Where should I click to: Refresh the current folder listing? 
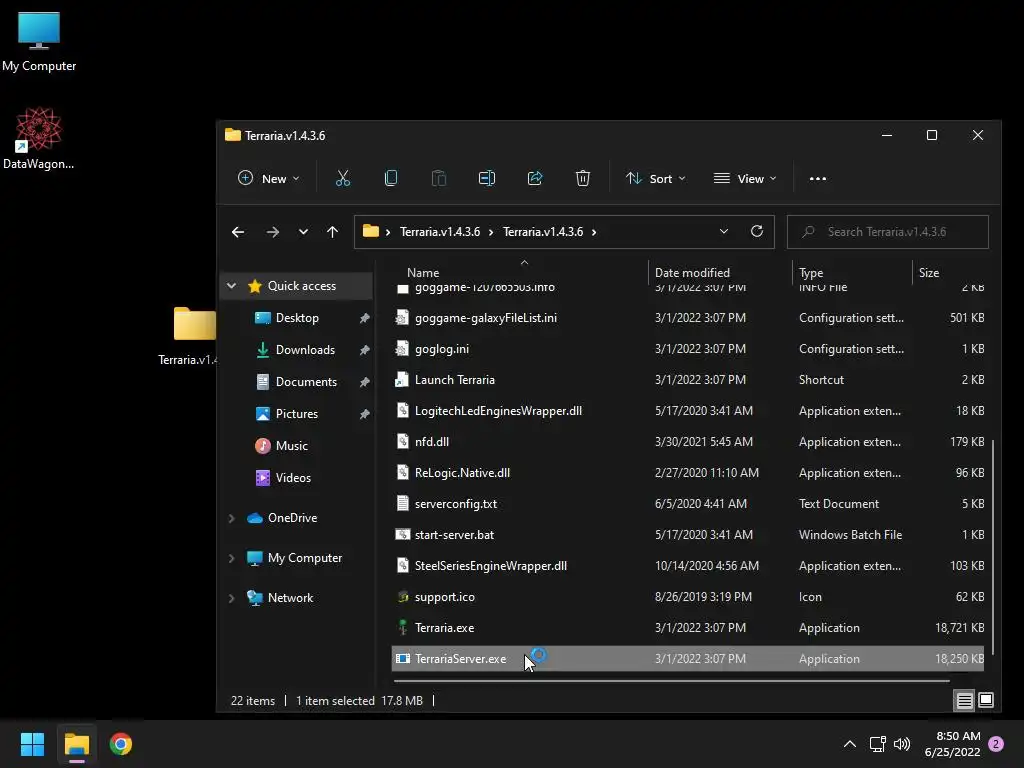point(757,231)
